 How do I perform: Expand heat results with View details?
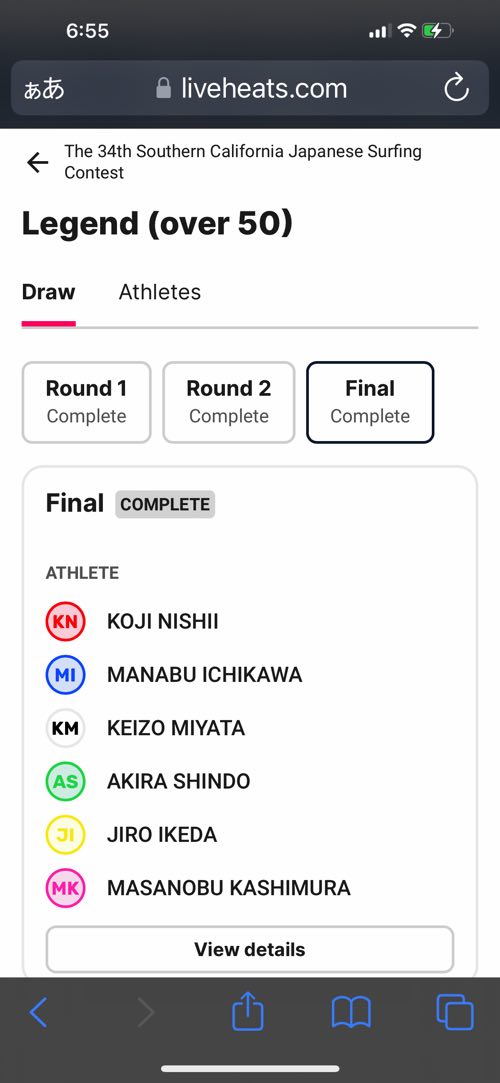(250, 949)
